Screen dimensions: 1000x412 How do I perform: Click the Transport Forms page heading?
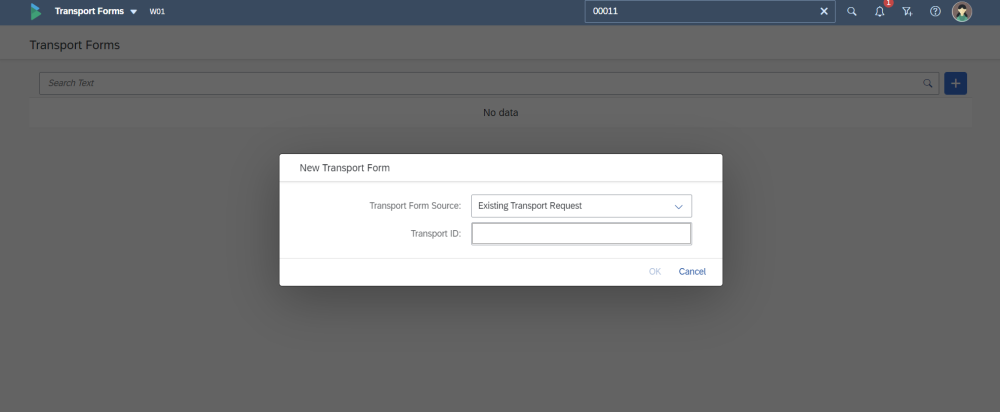coord(75,46)
